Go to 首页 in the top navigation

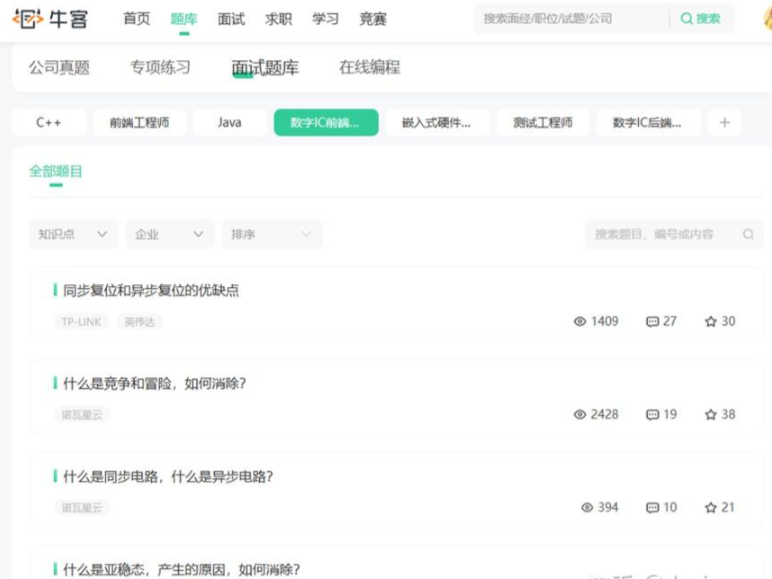click(x=137, y=19)
